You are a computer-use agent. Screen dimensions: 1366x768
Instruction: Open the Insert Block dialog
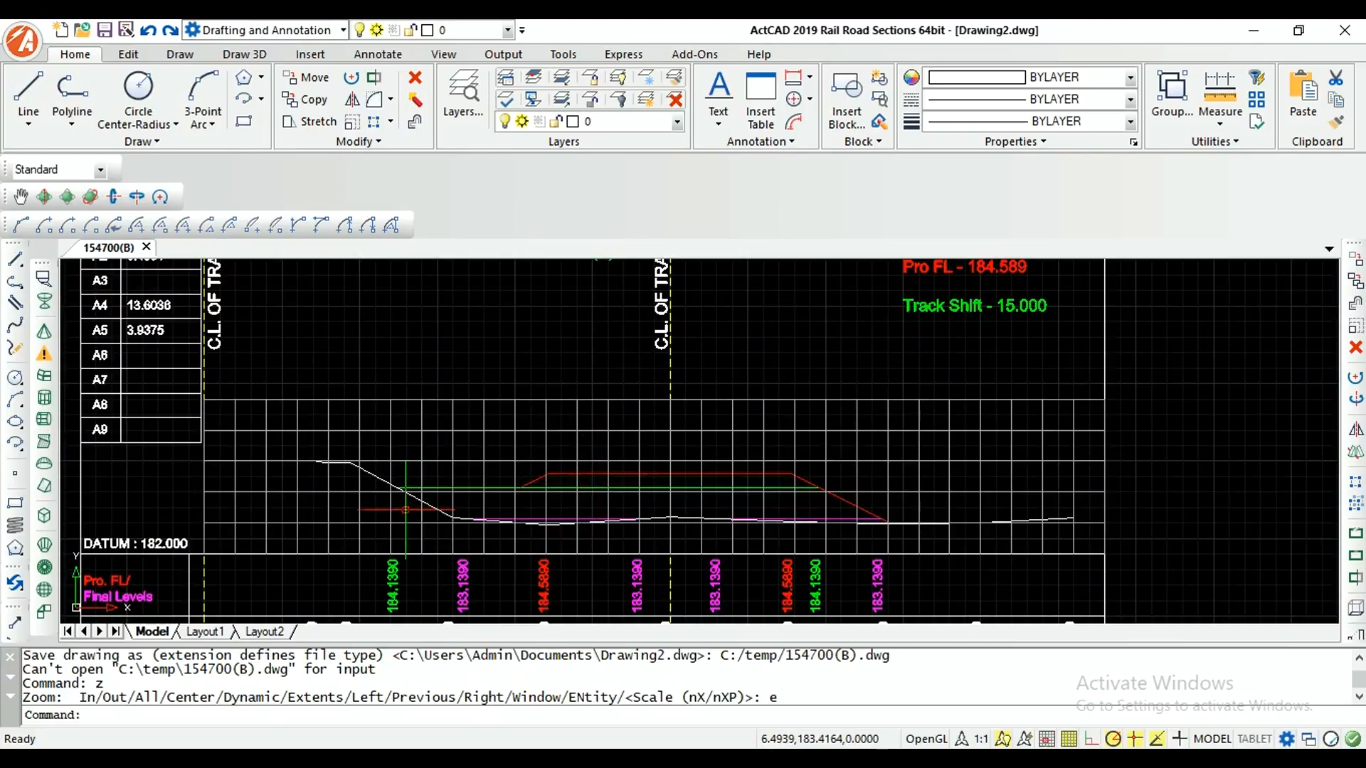pos(846,98)
